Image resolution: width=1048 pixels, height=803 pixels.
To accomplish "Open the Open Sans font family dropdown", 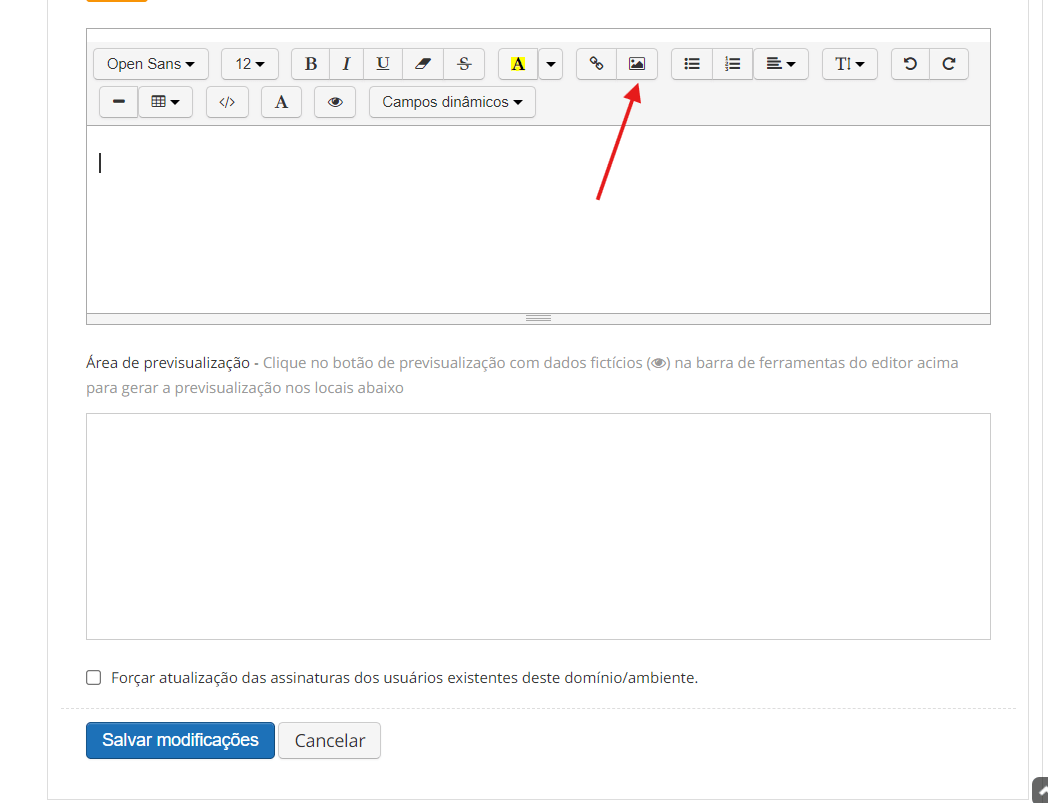I will [151, 64].
